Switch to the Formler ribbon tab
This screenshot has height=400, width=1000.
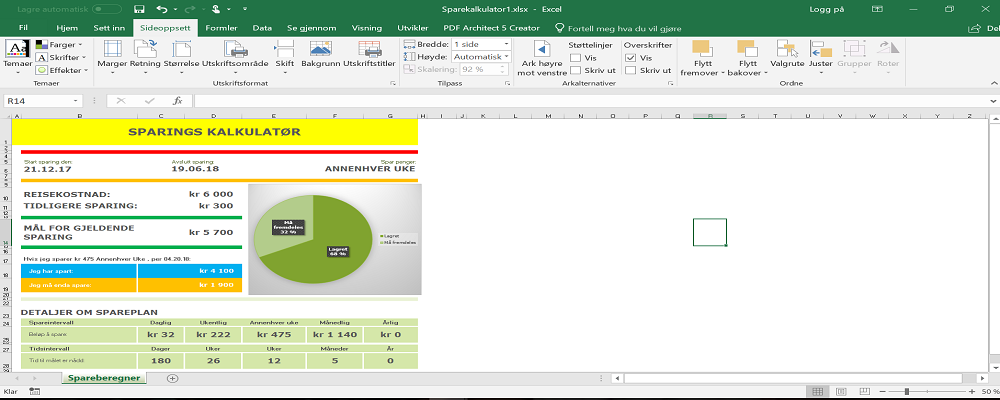point(221,29)
